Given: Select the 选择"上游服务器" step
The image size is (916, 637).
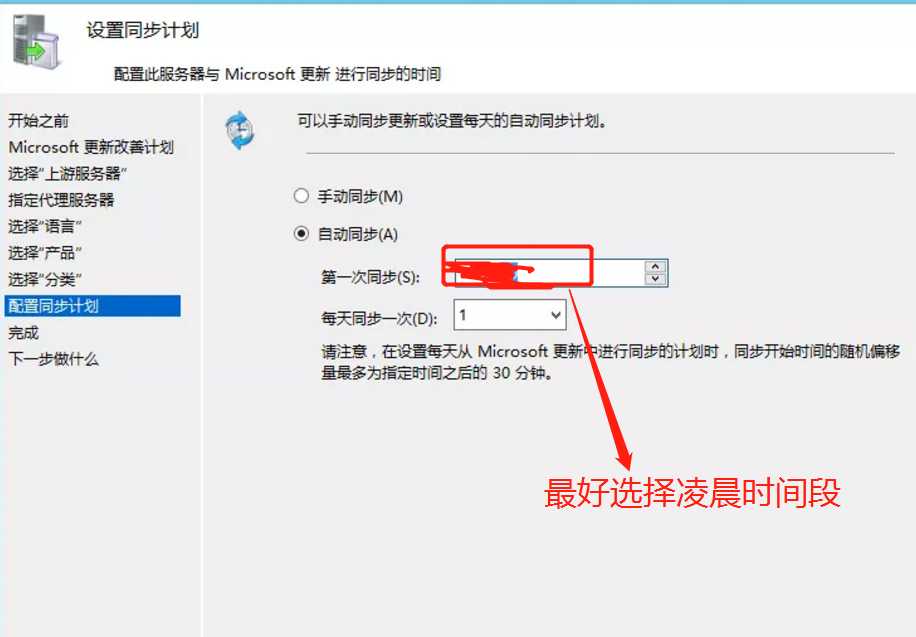Looking at the screenshot, I should [67, 174].
